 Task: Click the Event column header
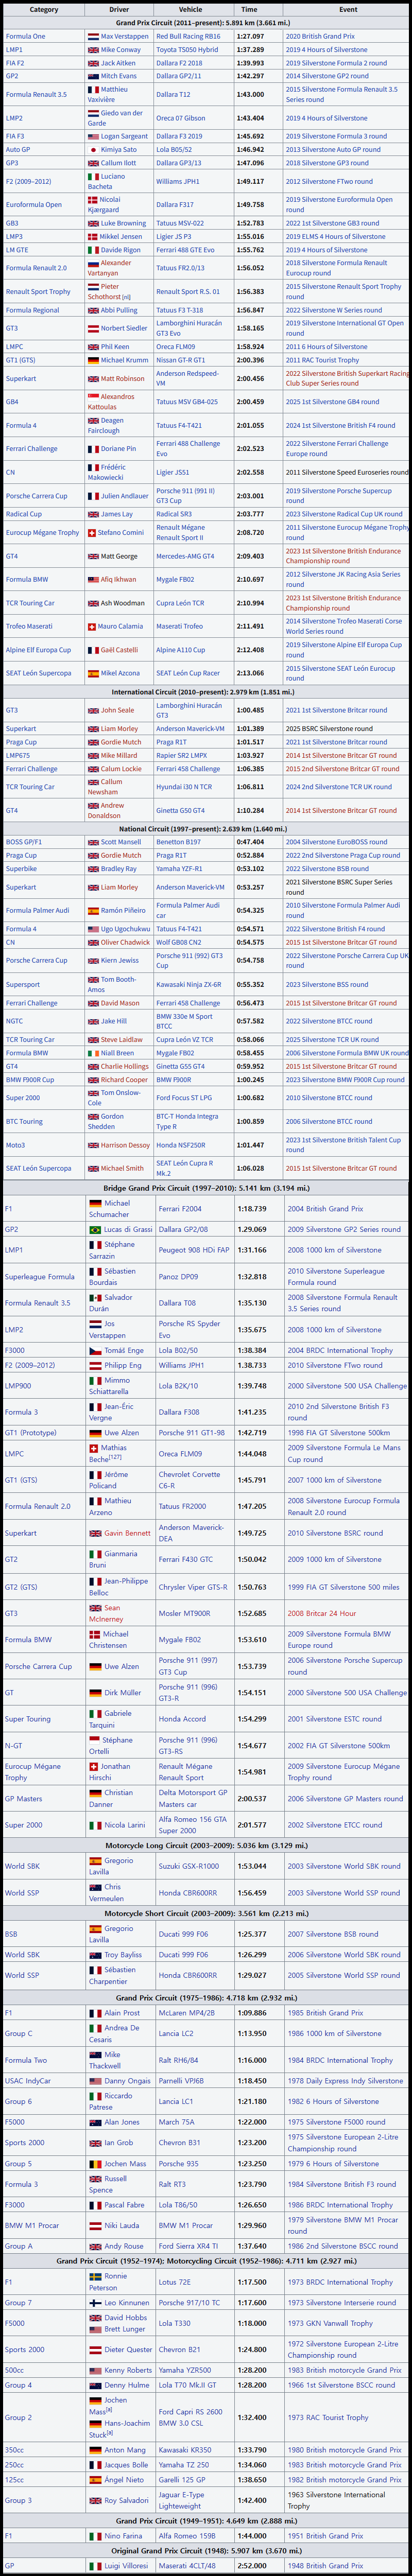348,9
